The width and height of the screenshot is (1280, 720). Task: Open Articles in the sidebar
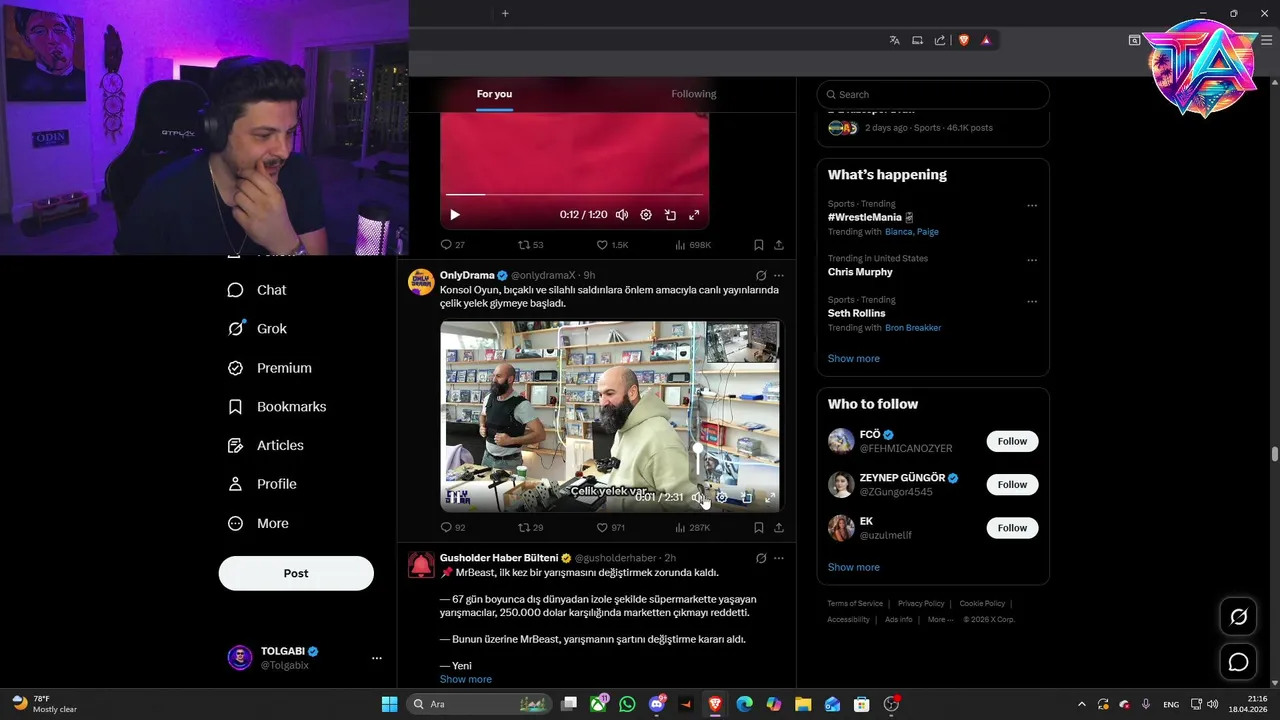pos(265,446)
